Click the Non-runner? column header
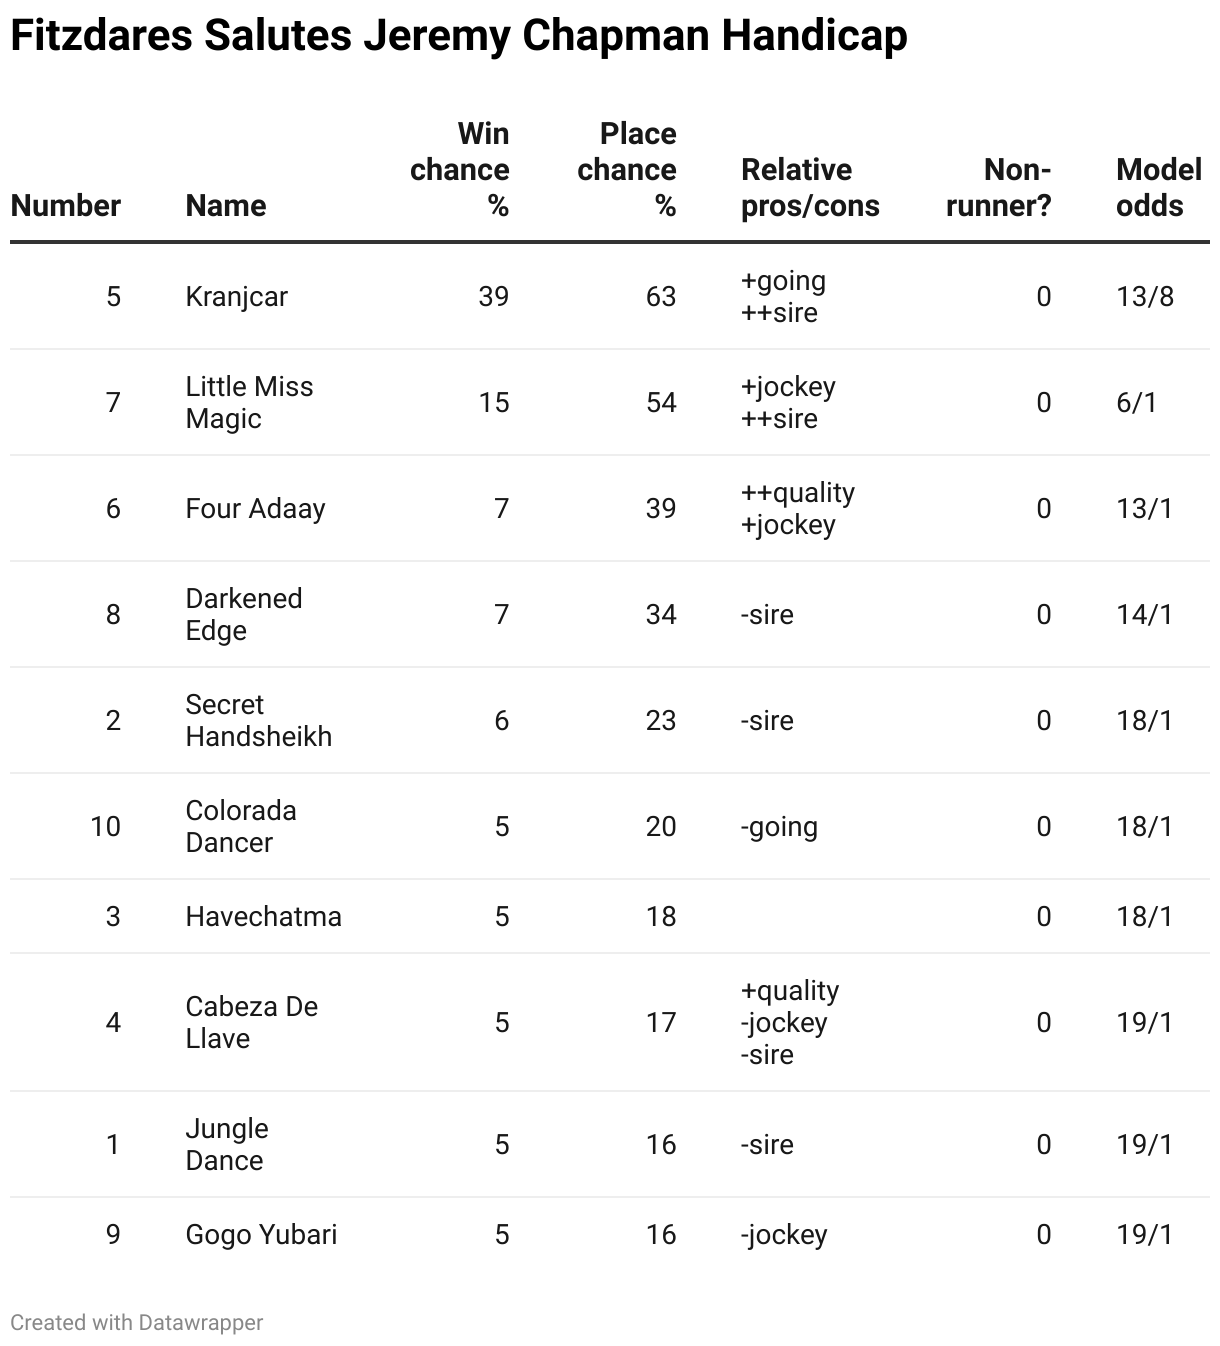Screen dimensions: 1220x1346 pyautogui.click(x=998, y=188)
